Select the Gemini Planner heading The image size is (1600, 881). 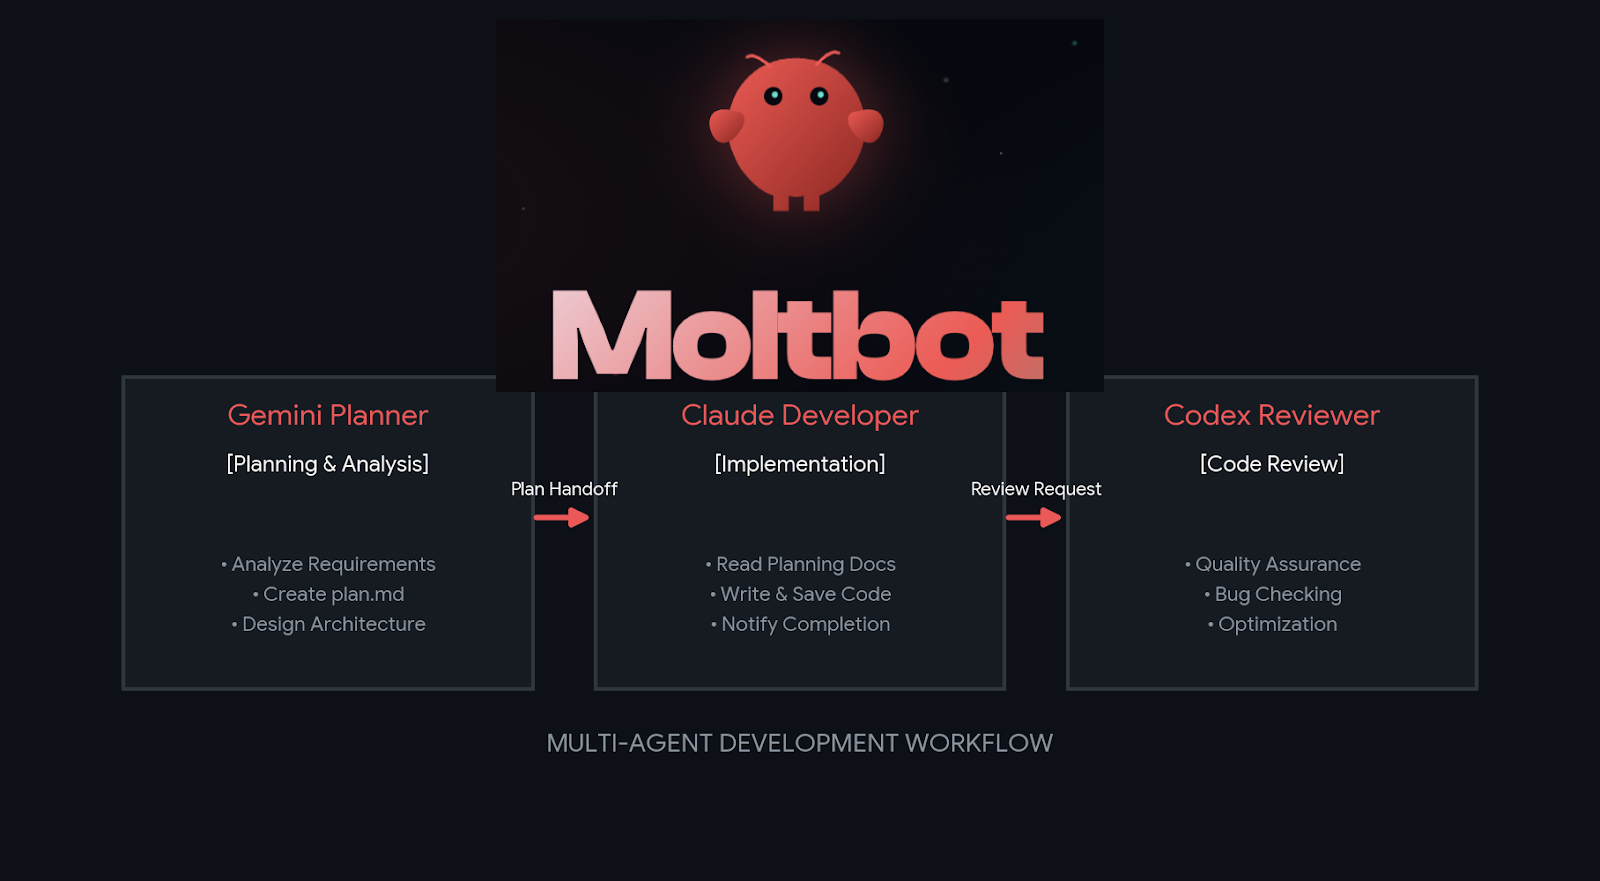click(x=328, y=415)
